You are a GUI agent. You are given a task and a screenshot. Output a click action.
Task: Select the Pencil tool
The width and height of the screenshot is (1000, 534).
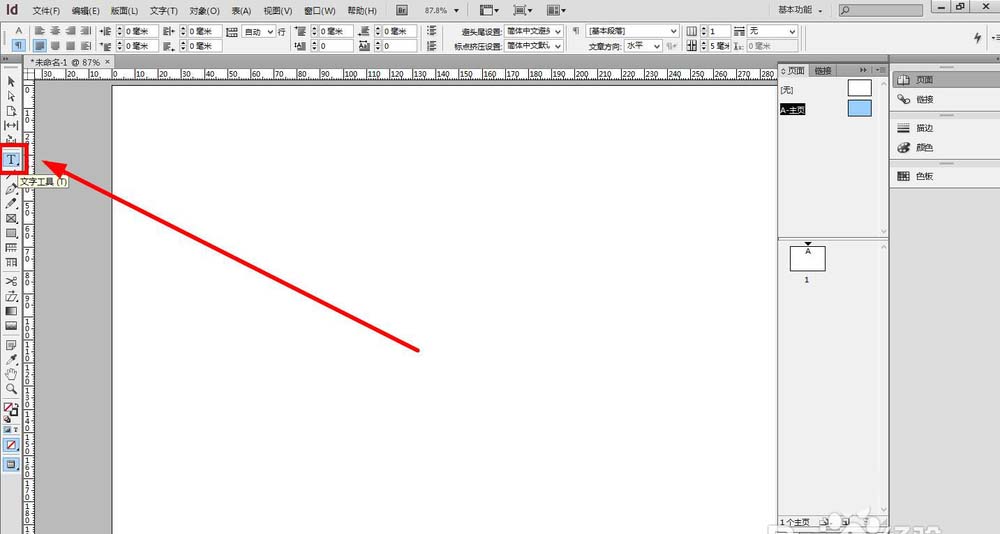pyautogui.click(x=11, y=204)
